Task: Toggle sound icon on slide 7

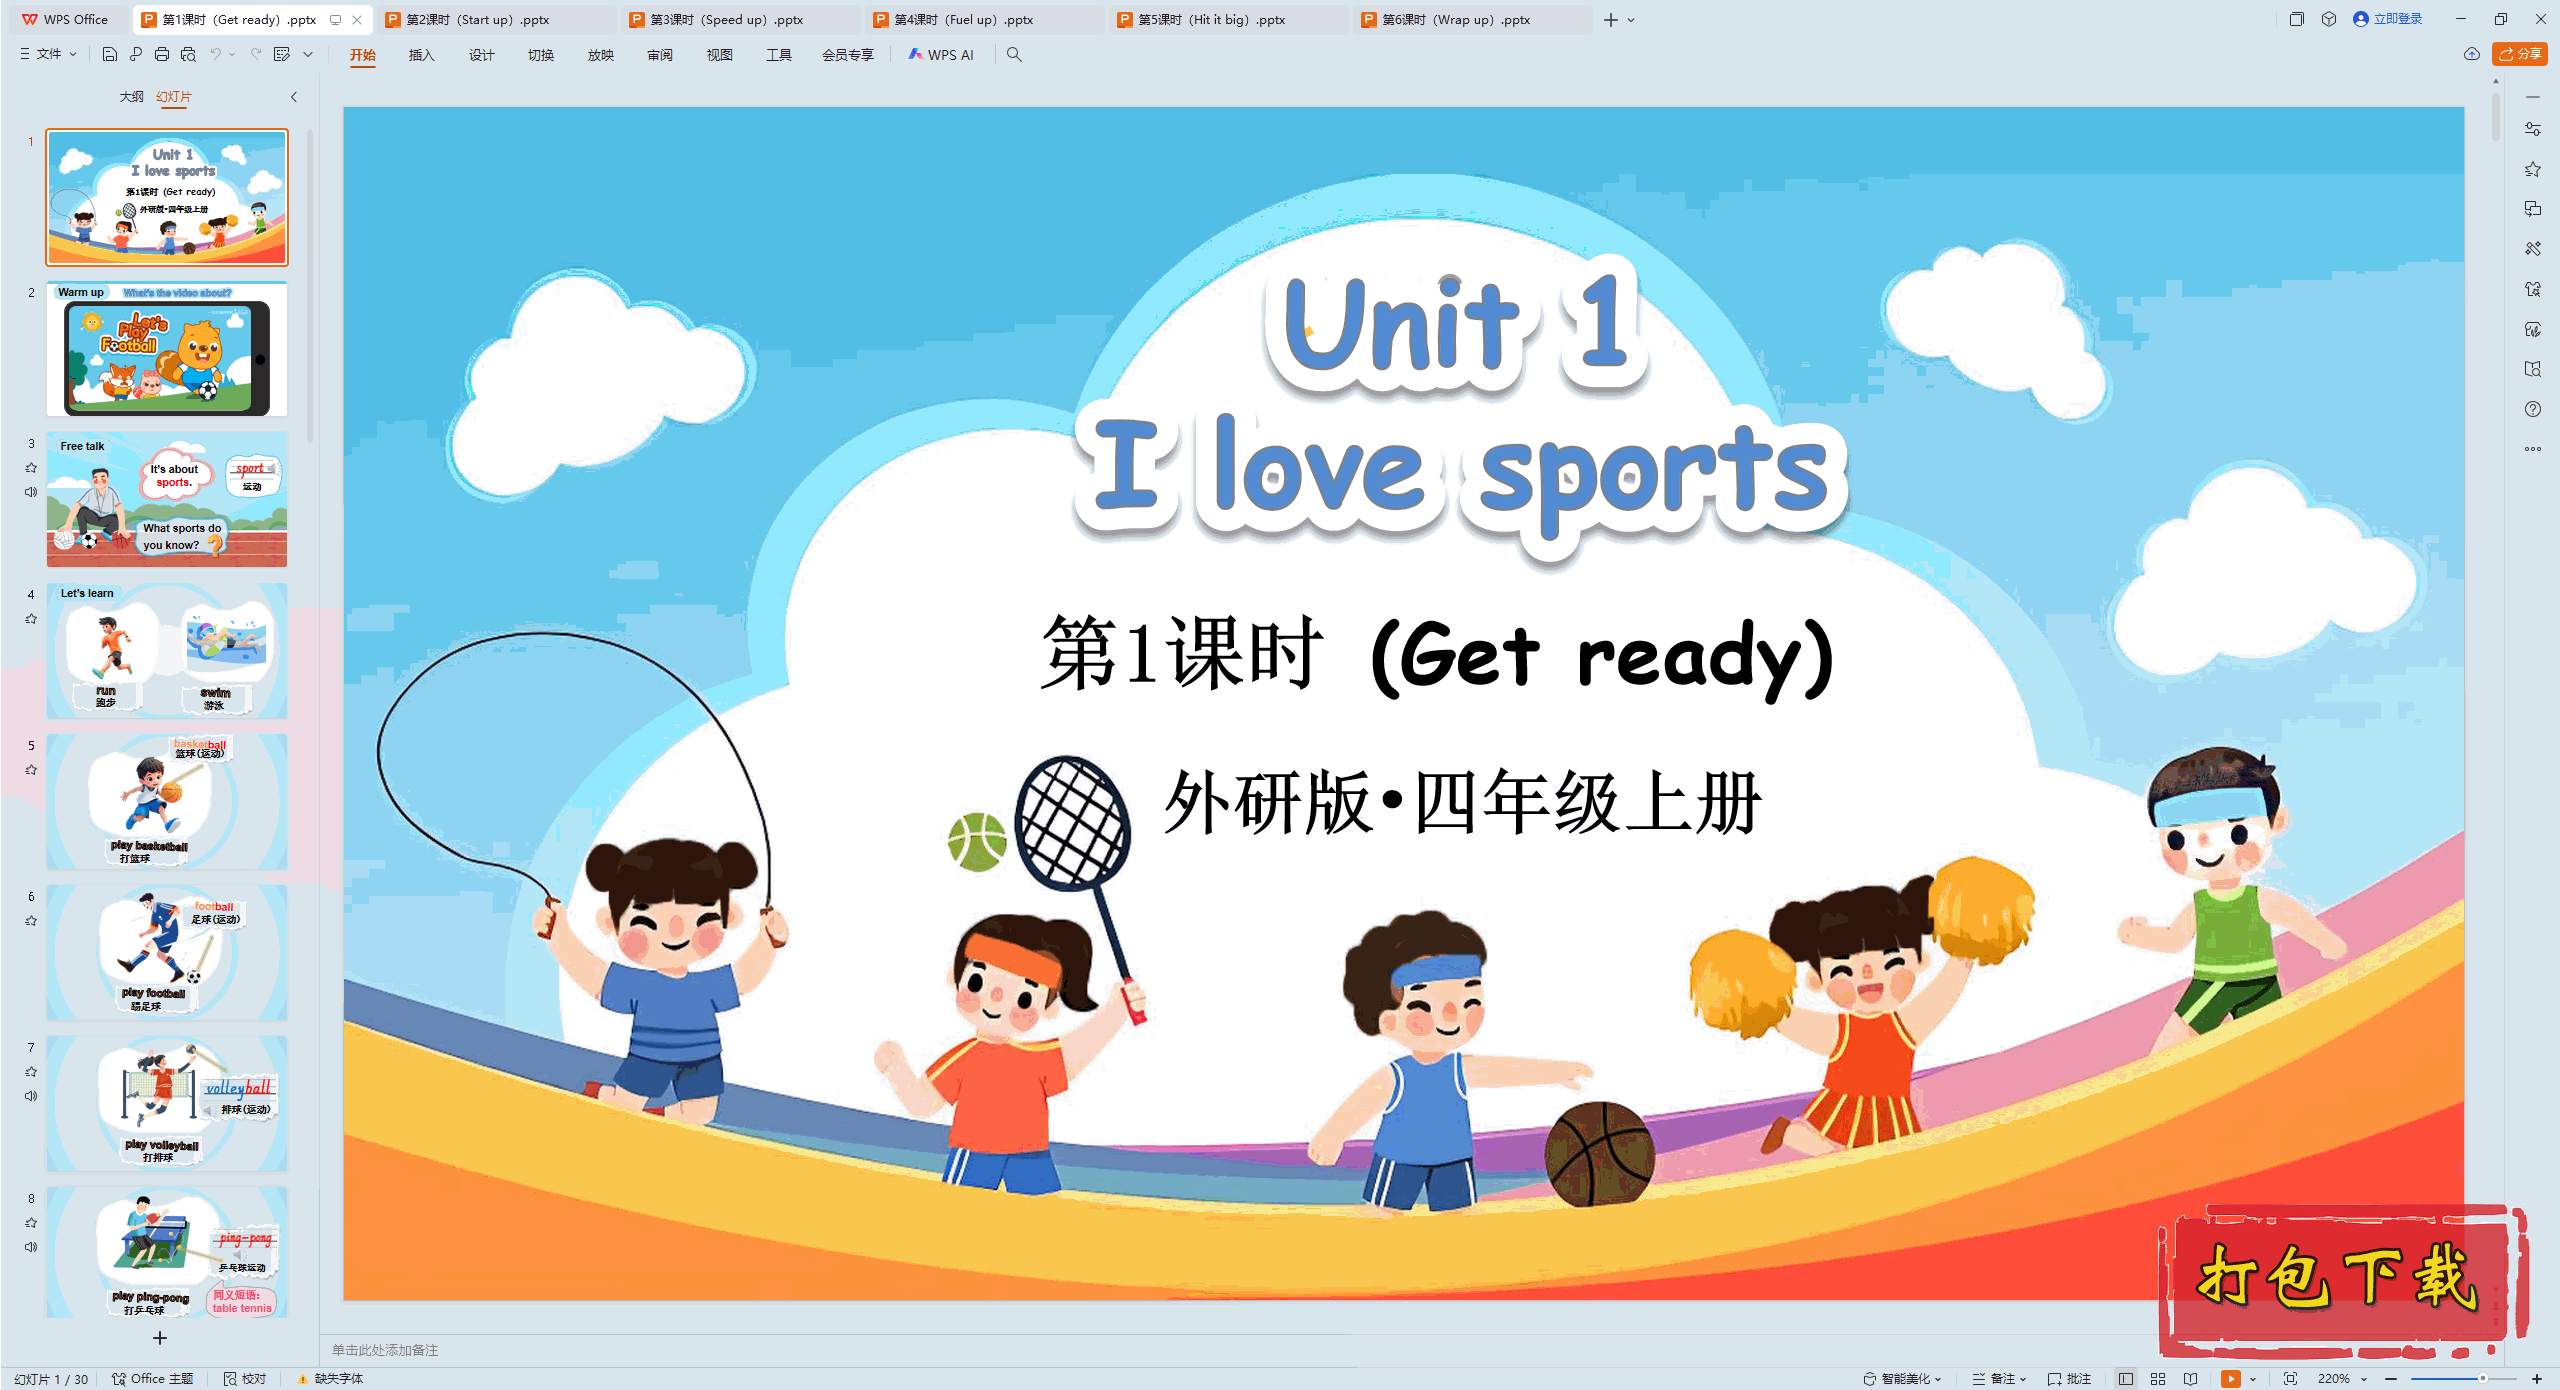Action: click(x=31, y=1096)
